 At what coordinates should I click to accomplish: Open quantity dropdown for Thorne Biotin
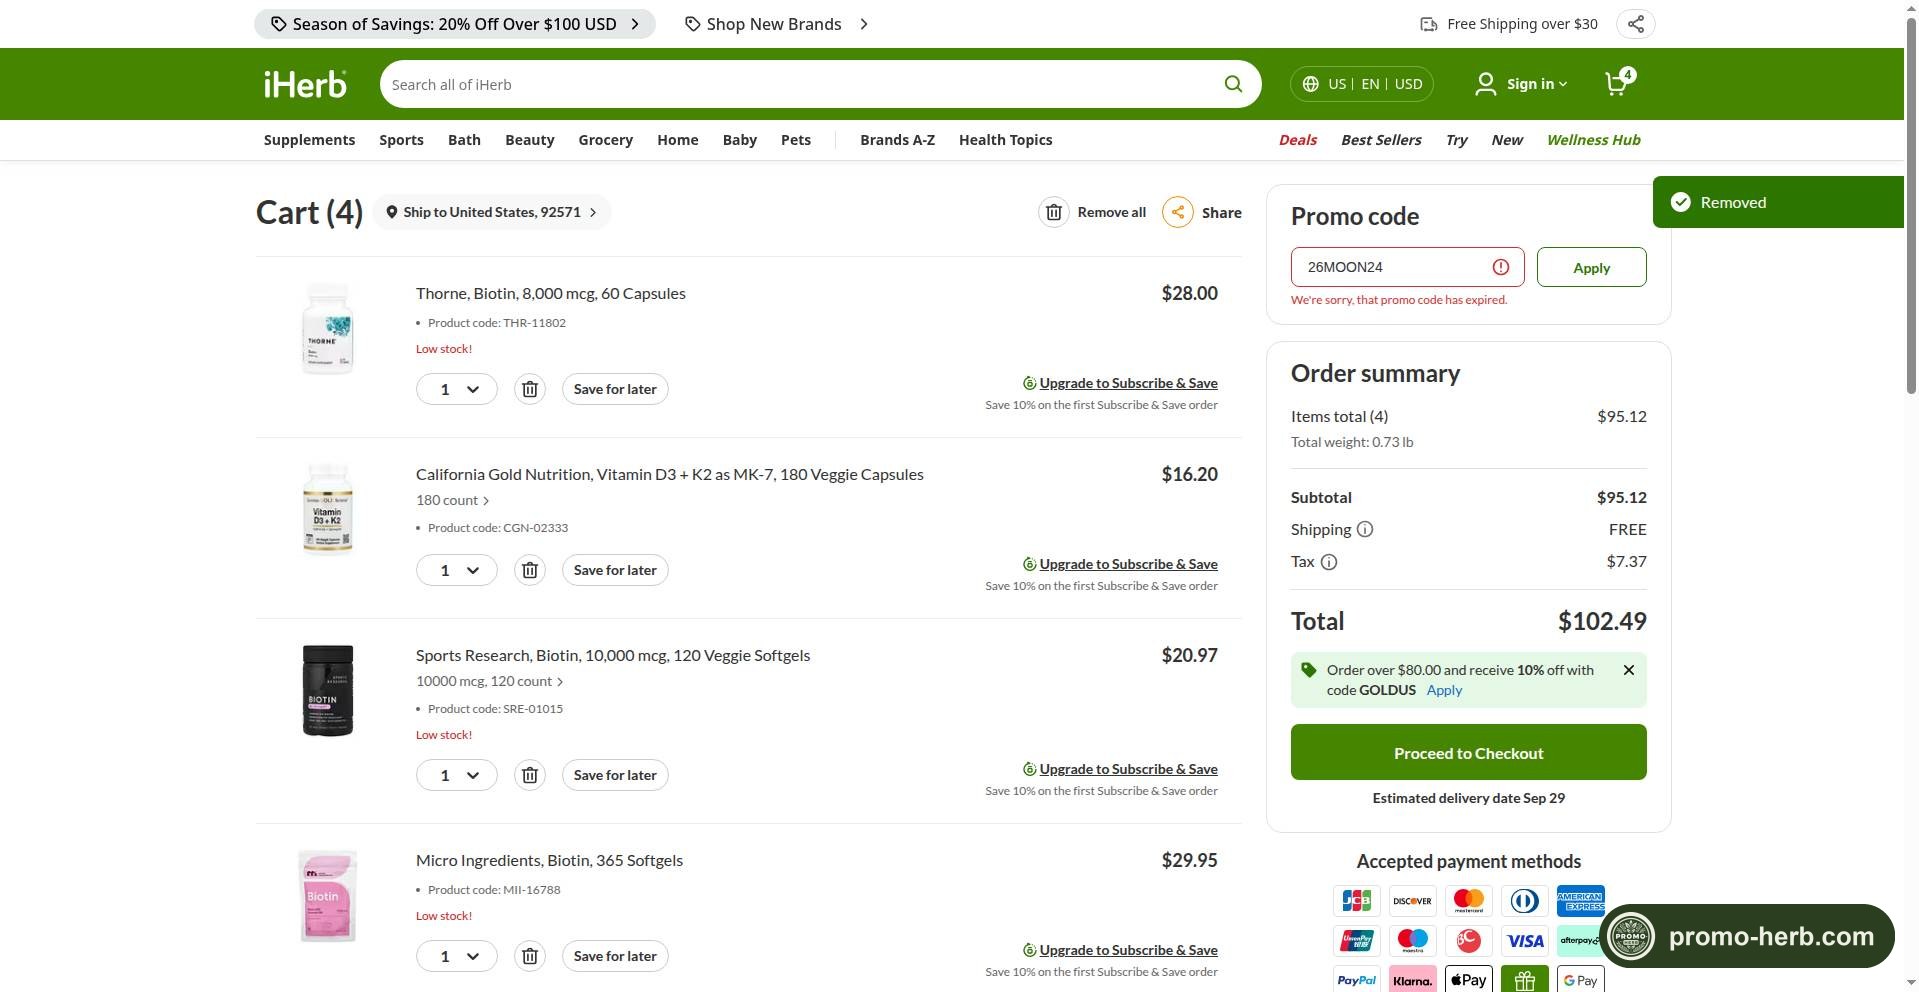[457, 389]
